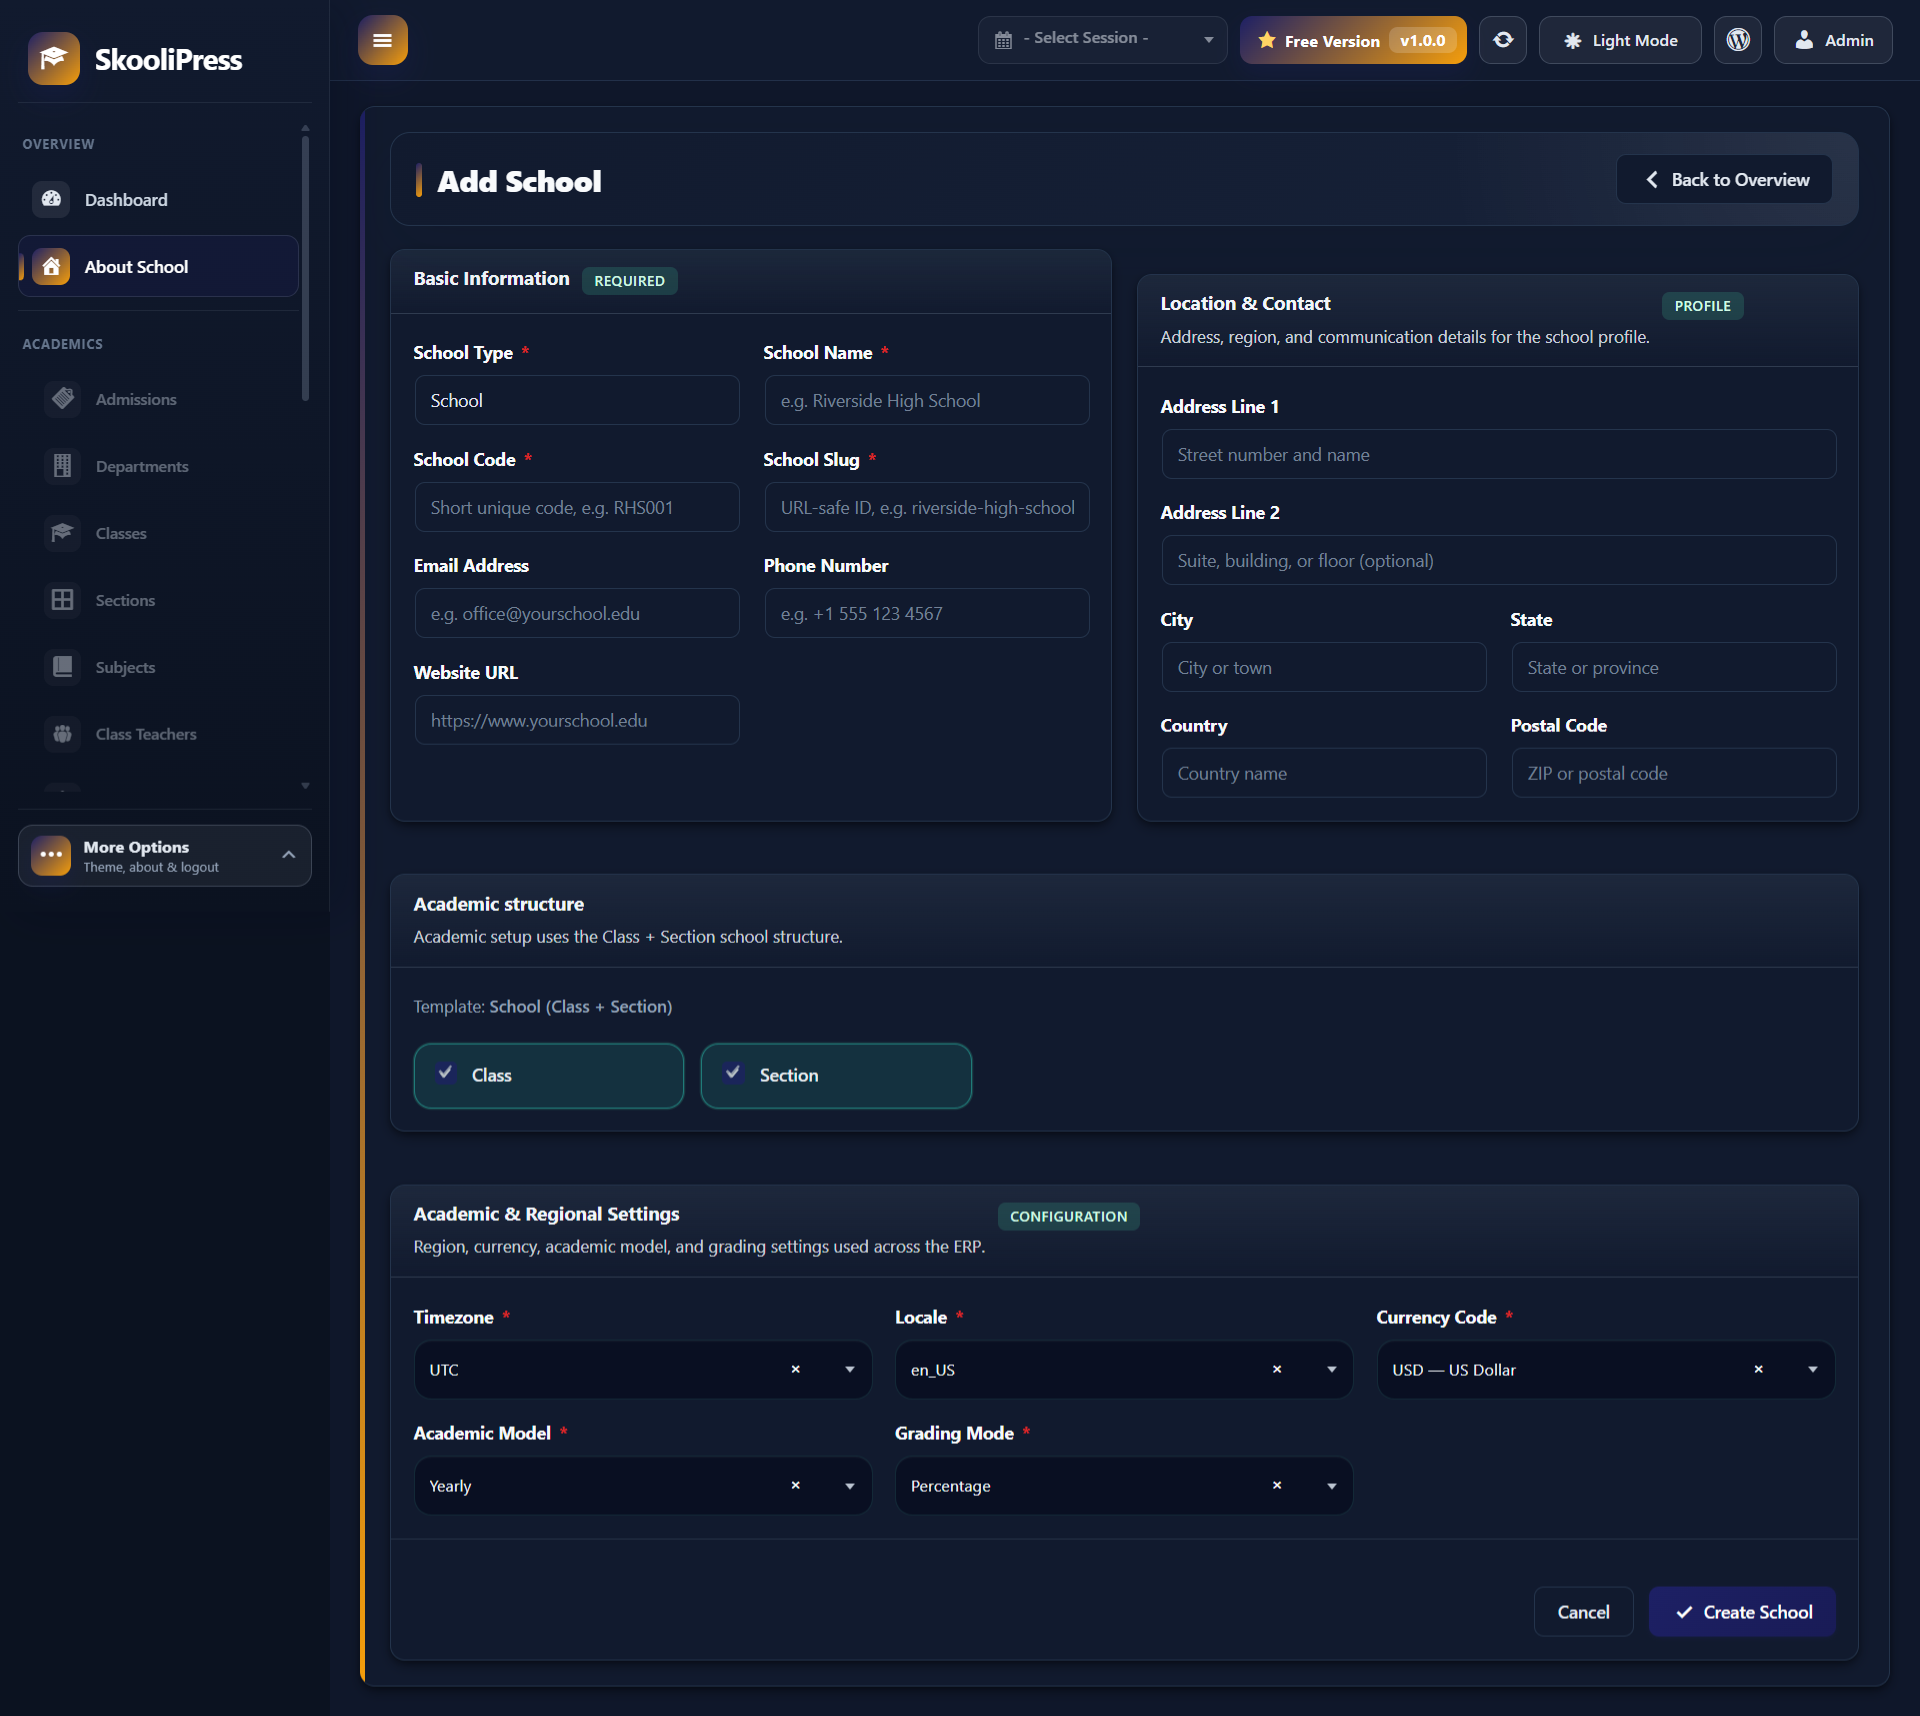Expand the Grading Mode dropdown arrow
Image resolution: width=1920 pixels, height=1716 pixels.
(1332, 1485)
